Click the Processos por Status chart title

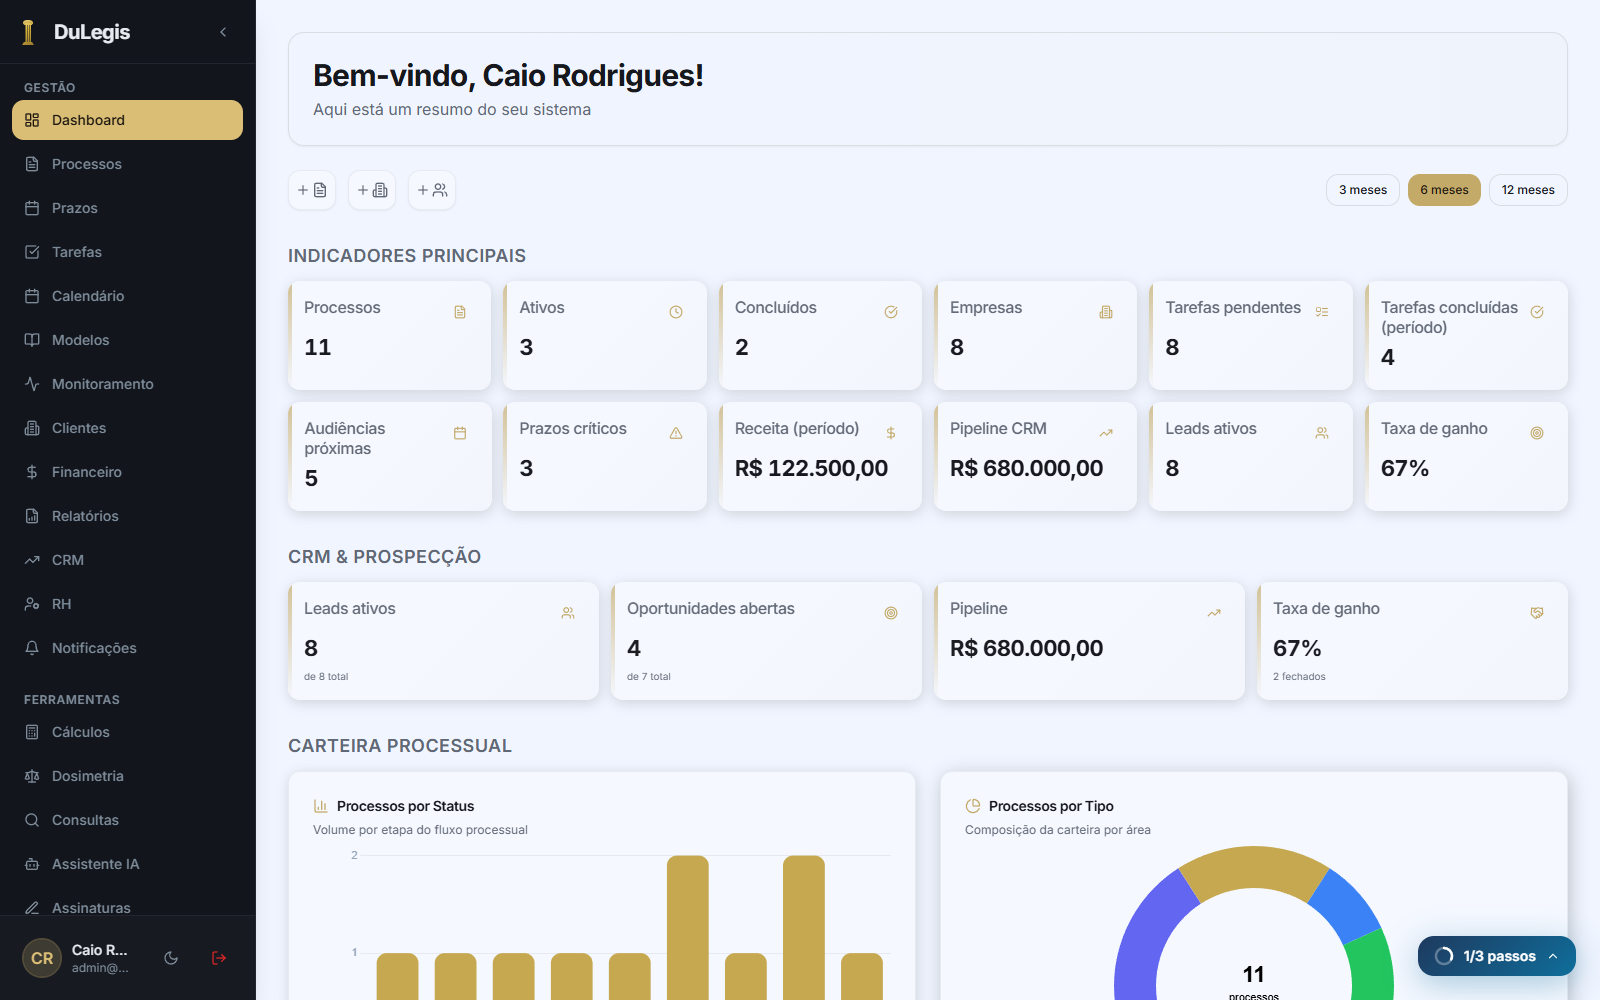pos(405,806)
